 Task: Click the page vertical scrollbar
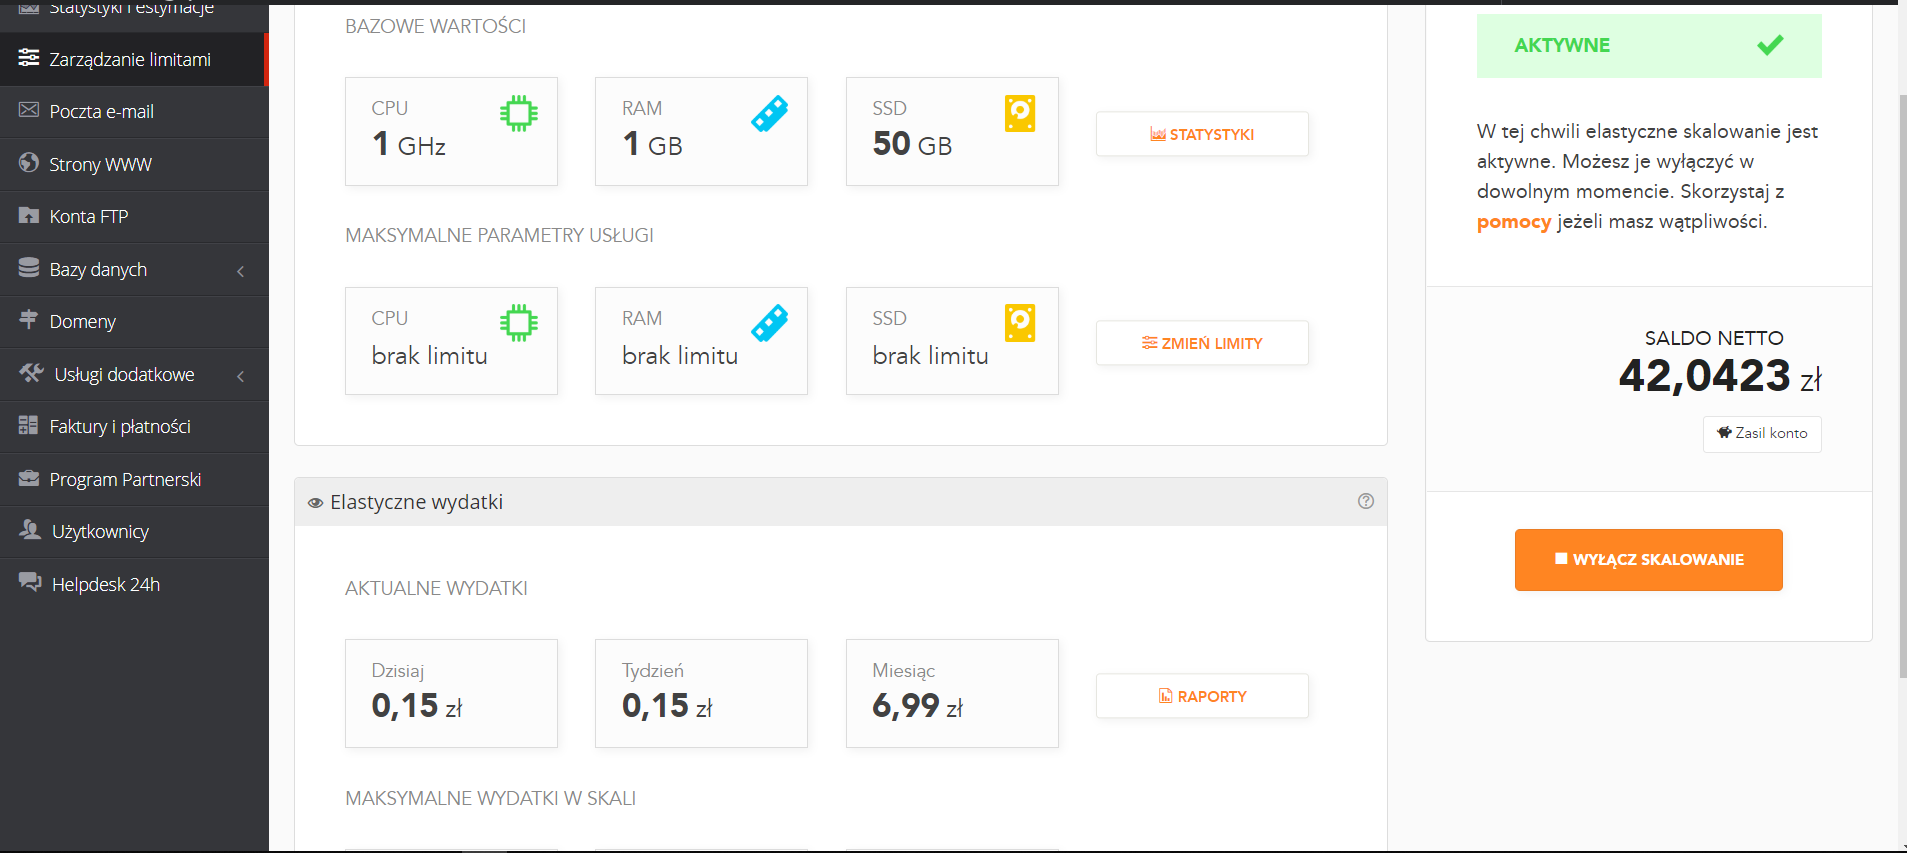tap(1901, 380)
